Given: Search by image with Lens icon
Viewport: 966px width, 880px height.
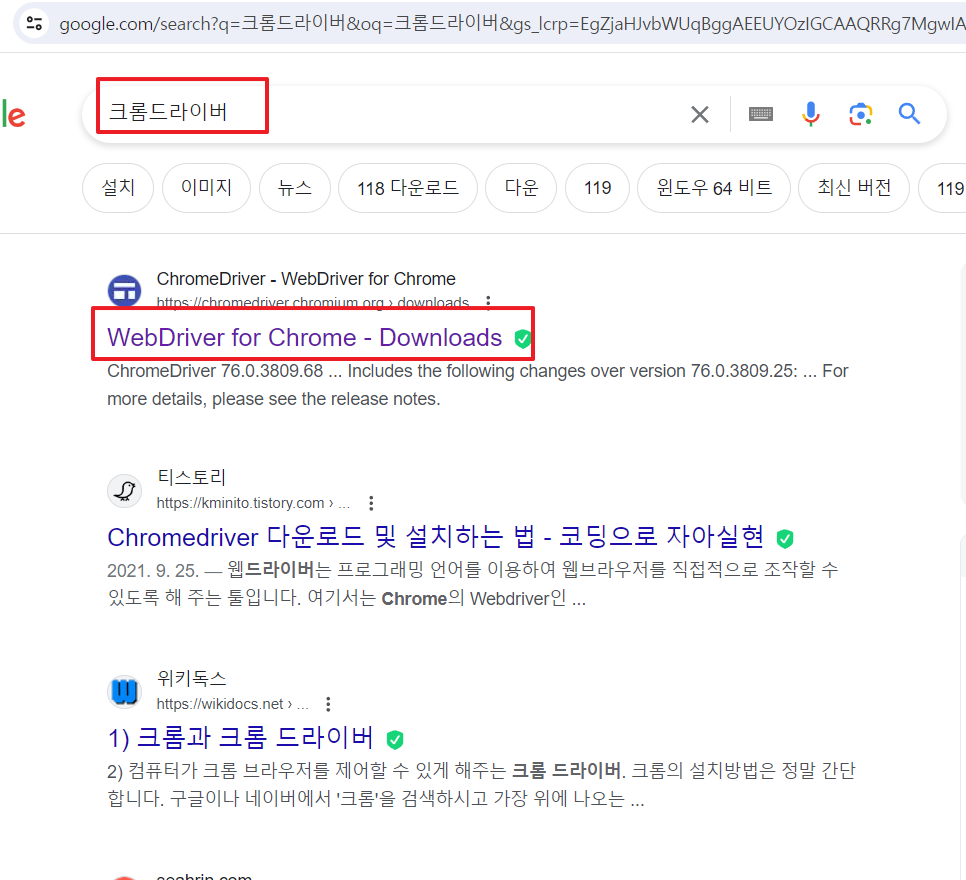Looking at the screenshot, I should (861, 114).
